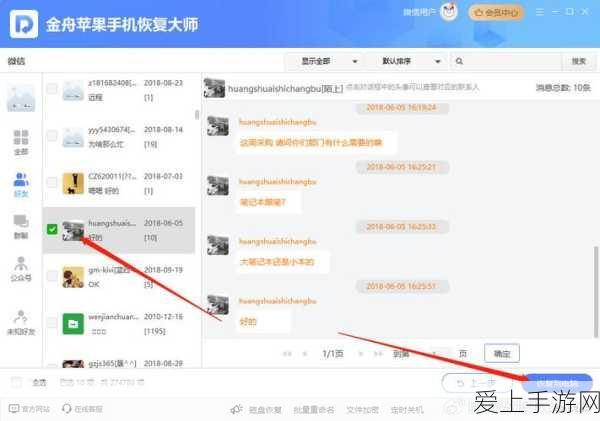600x421 pixels.
Task: Click the megaphone icon in the status bar
Action: [x=236, y=410]
